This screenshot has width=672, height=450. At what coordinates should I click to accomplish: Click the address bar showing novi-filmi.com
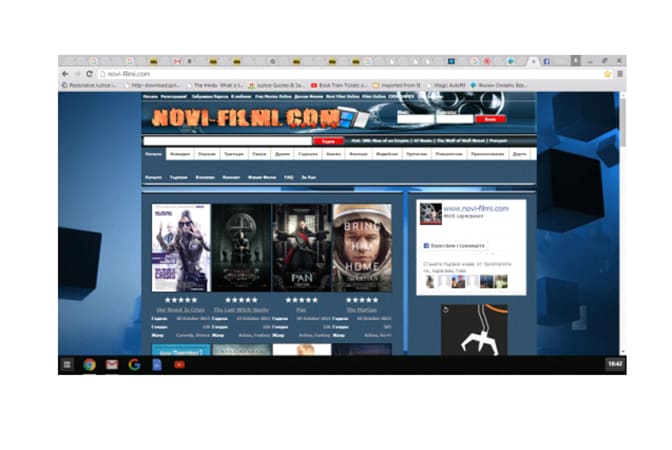[349, 74]
